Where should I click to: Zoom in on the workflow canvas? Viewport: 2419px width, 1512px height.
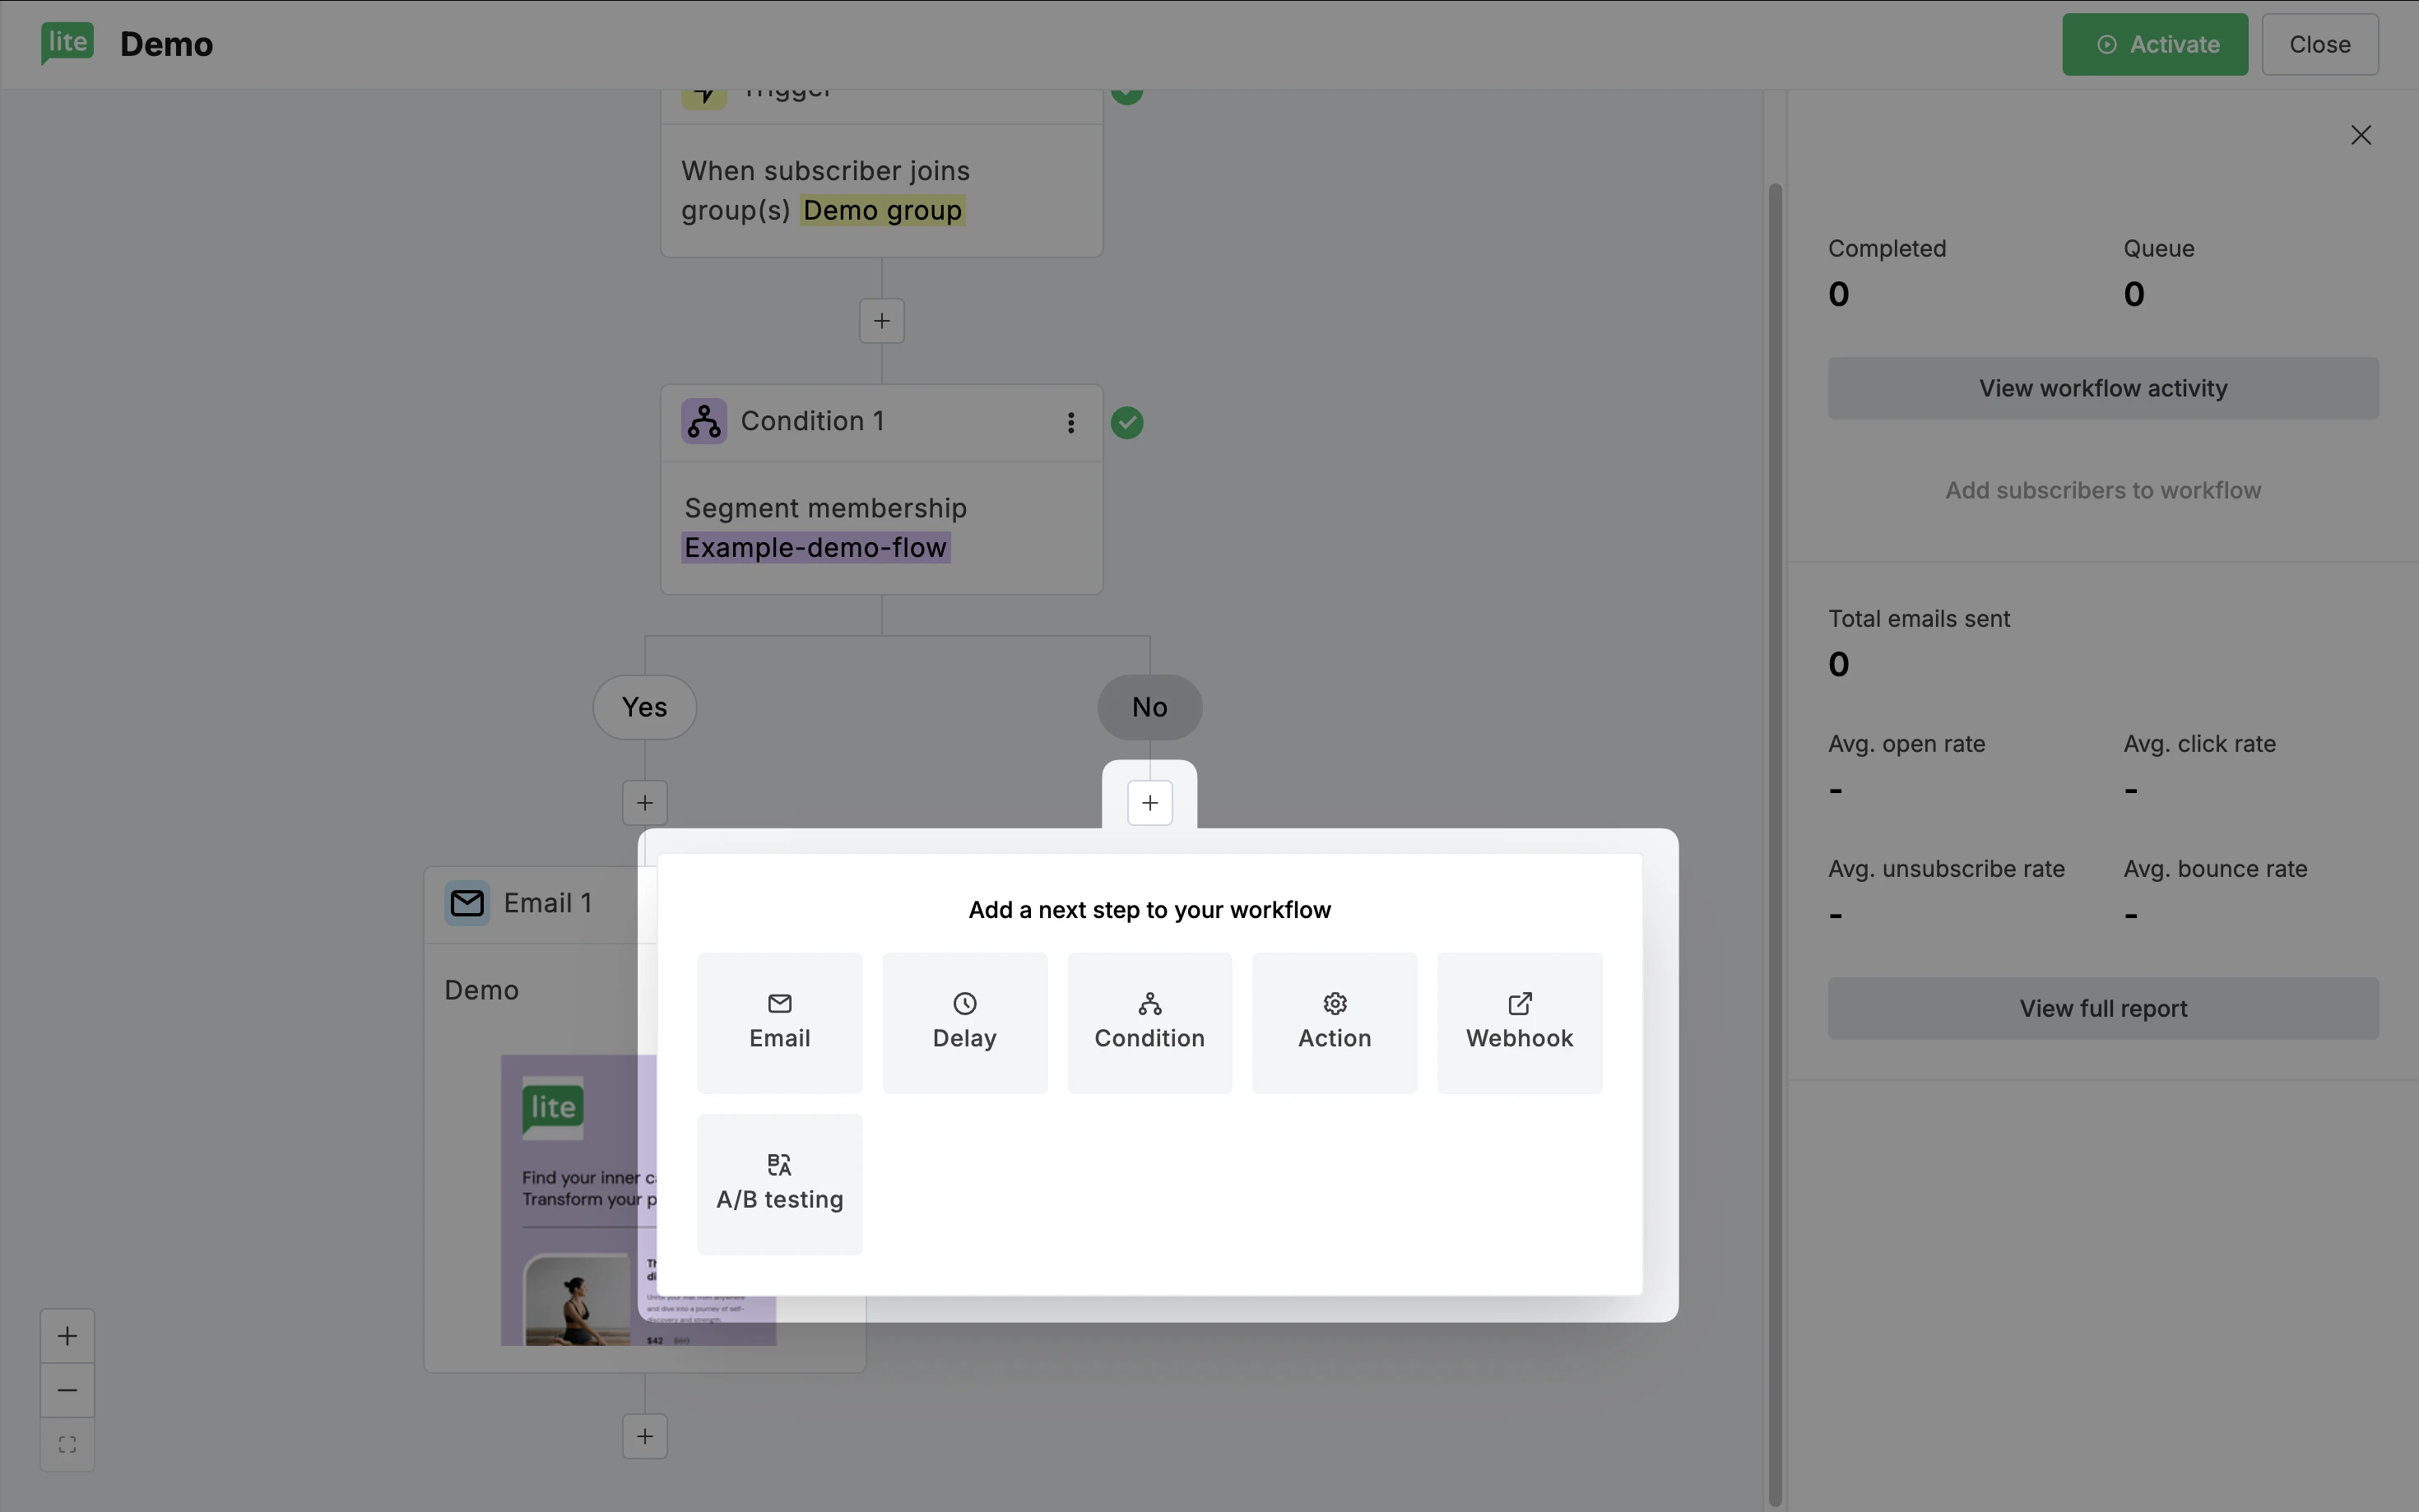click(67, 1335)
